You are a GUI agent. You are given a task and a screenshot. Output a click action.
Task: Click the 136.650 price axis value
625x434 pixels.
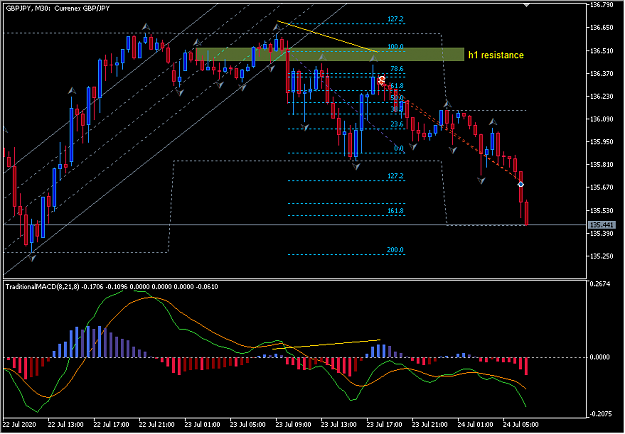(x=602, y=28)
